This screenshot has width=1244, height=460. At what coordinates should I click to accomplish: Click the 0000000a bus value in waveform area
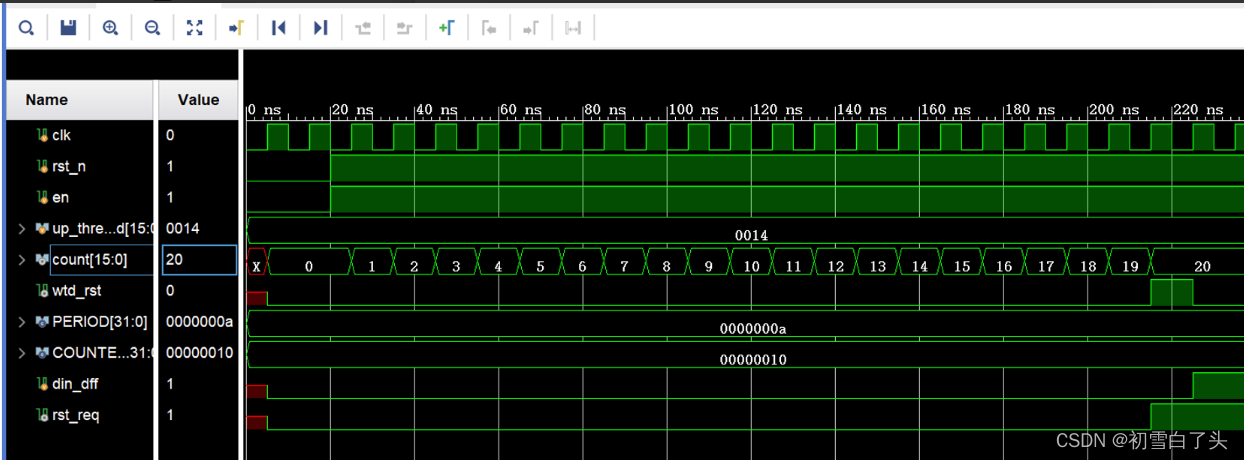click(752, 328)
